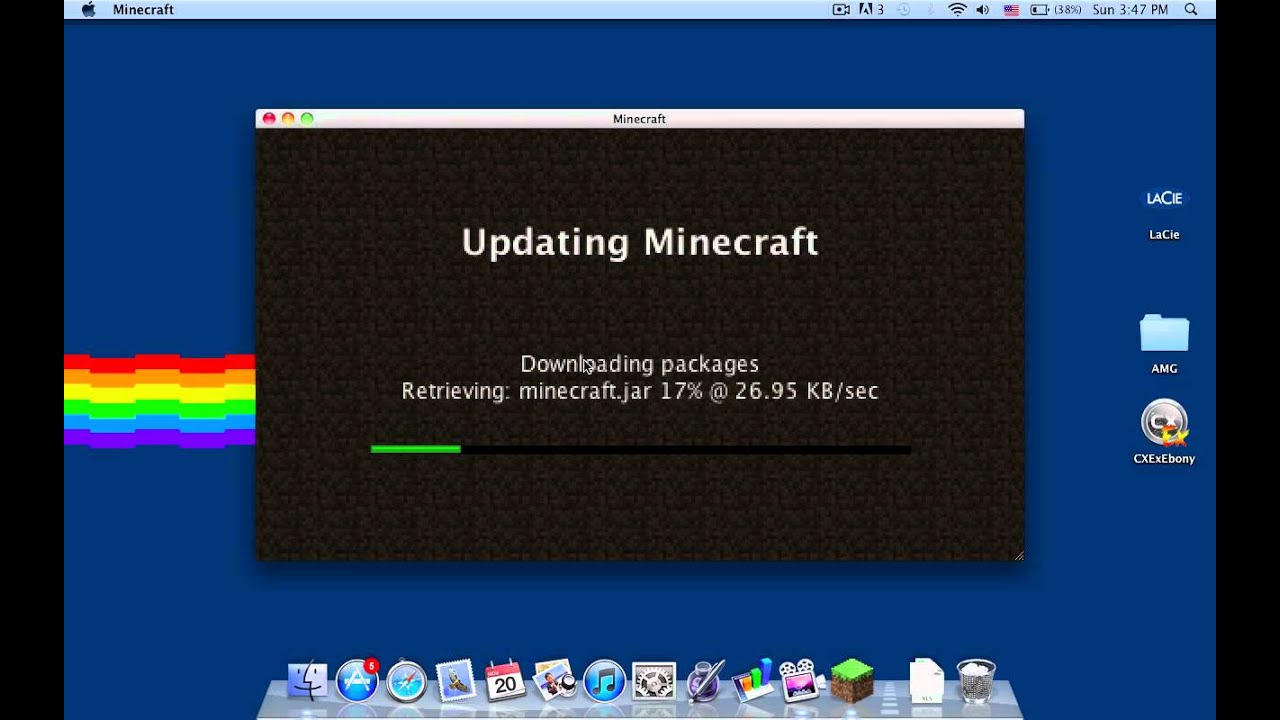Click the 'Updating Minecraft' heading
This screenshot has width=1280, height=720.
tap(640, 242)
